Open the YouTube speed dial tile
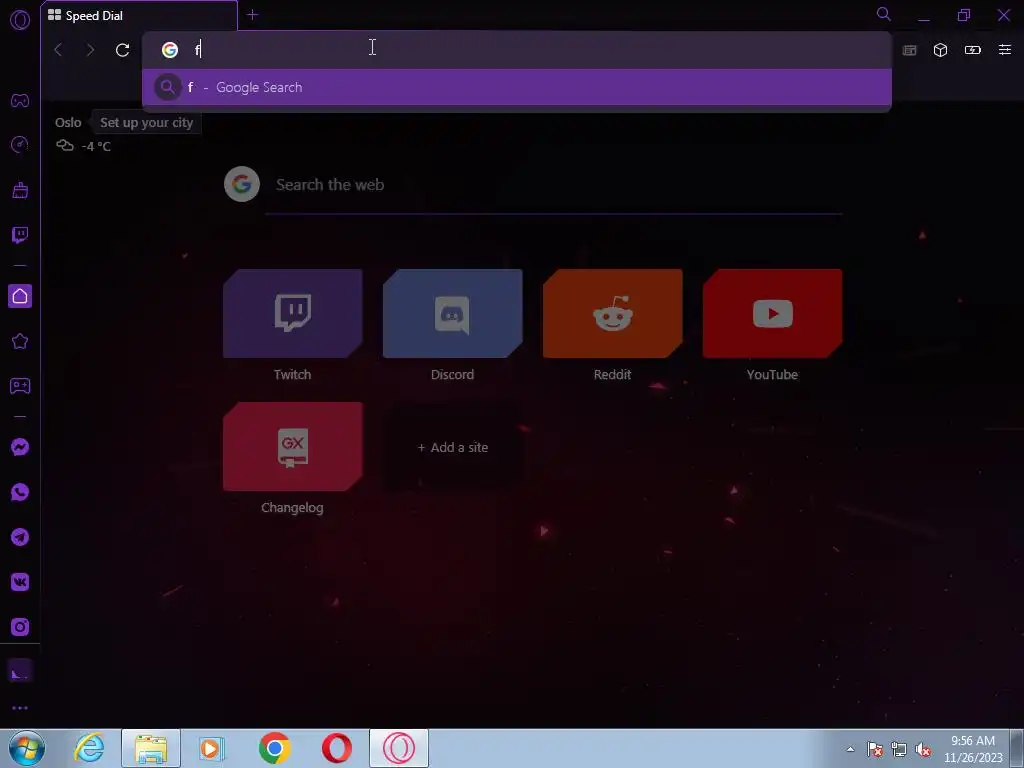 (x=773, y=313)
